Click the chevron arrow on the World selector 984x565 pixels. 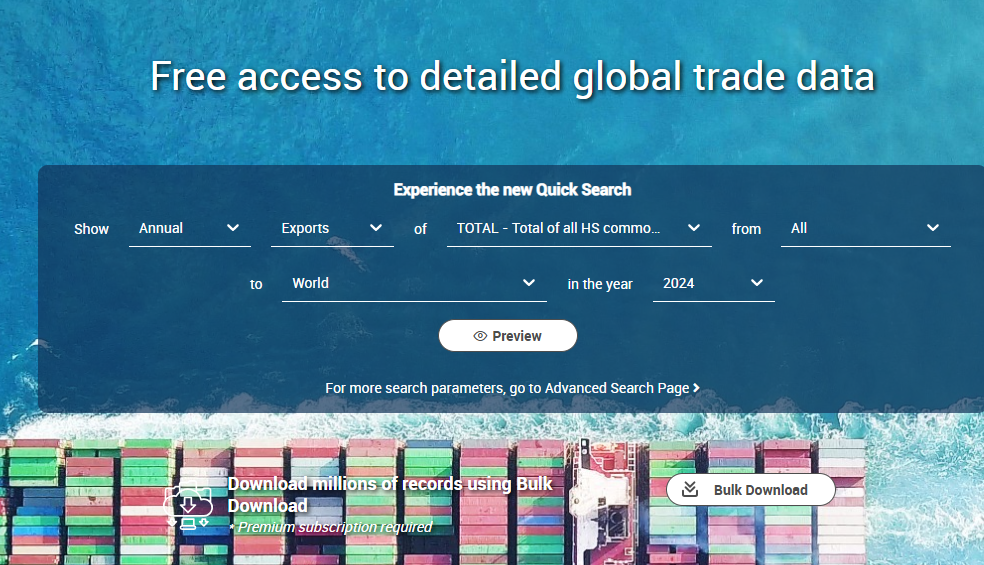[x=529, y=283]
